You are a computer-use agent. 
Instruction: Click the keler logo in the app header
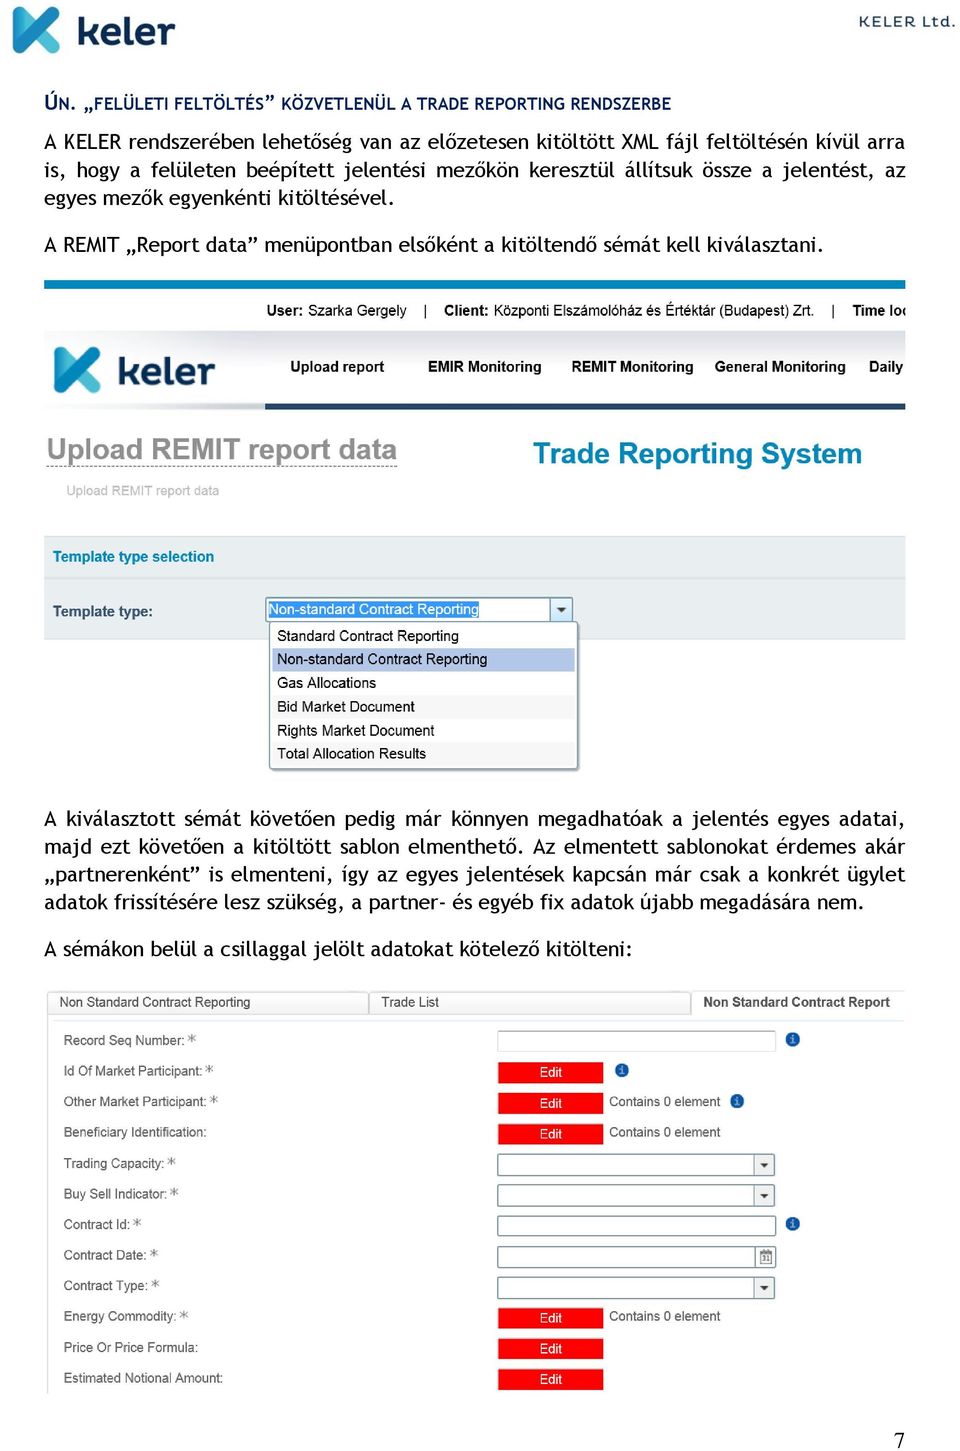pos(134,370)
